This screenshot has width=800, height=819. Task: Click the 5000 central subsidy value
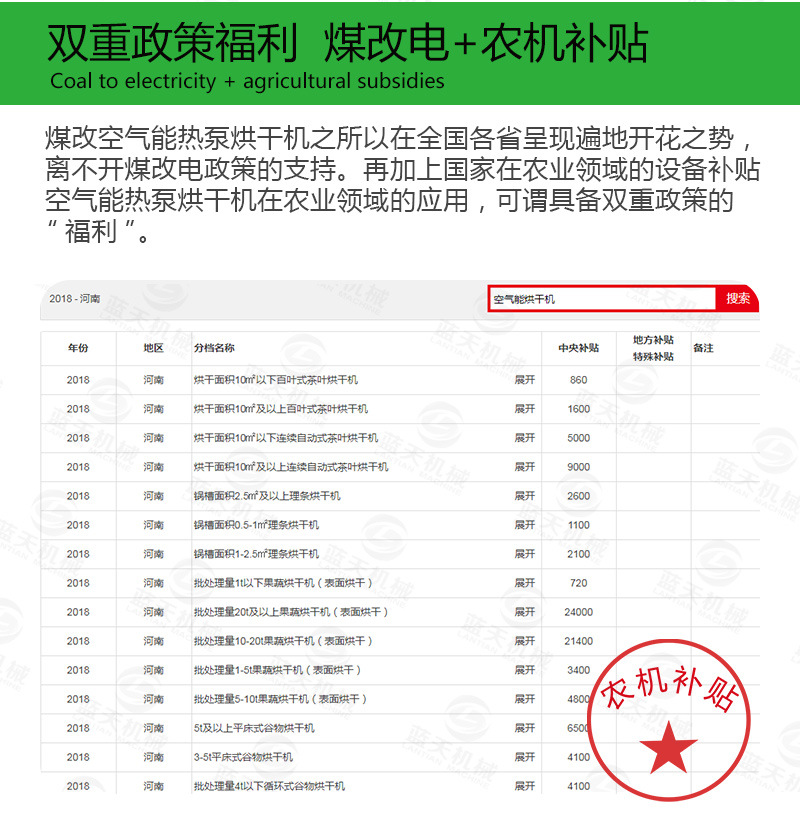point(579,438)
